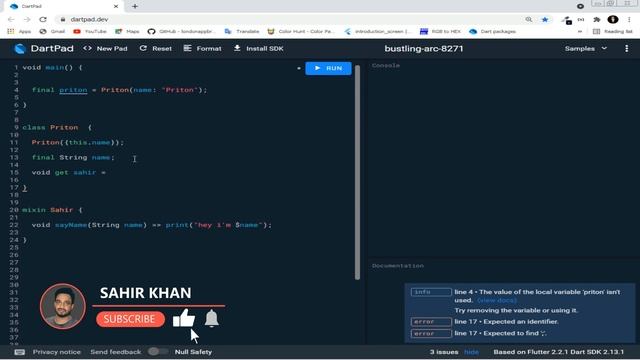
Task: Open the Samples dropdown
Action: coord(586,49)
